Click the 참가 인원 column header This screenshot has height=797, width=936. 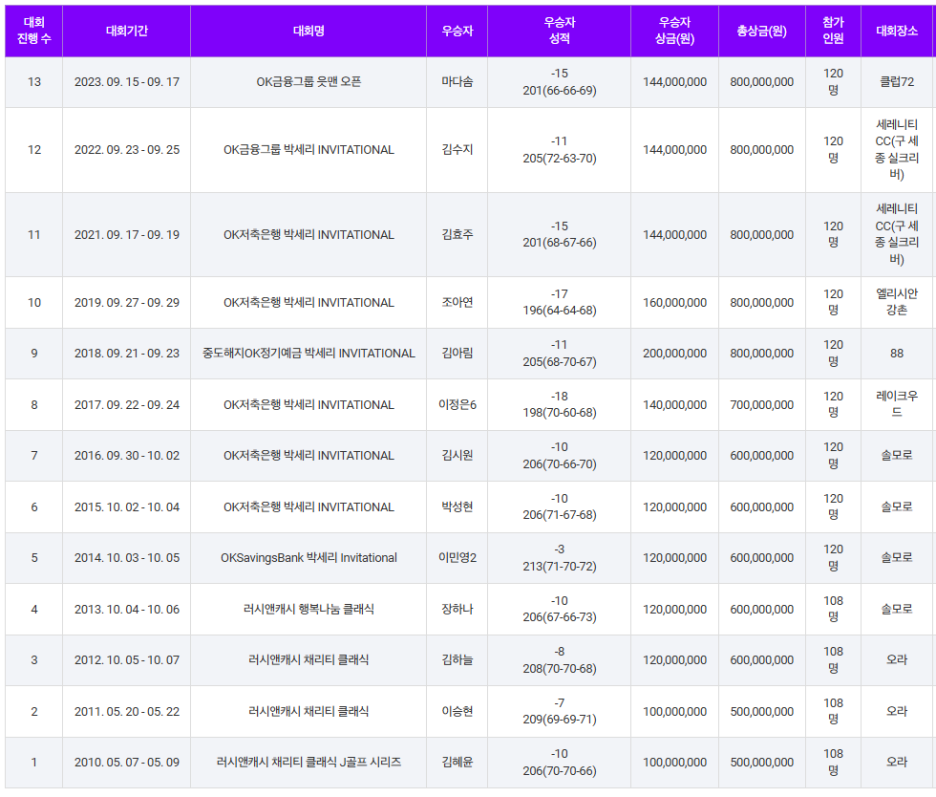point(833,31)
